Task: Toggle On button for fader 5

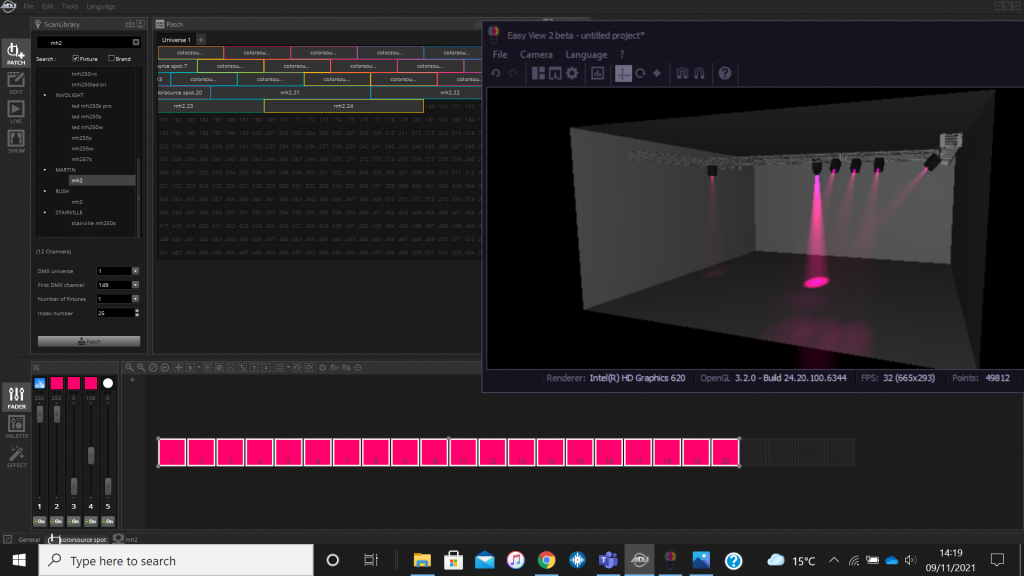Action: pyautogui.click(x=108, y=521)
